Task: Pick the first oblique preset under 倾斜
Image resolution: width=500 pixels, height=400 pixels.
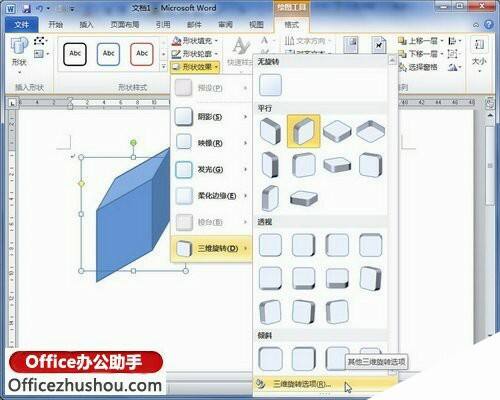Action: pos(270,359)
